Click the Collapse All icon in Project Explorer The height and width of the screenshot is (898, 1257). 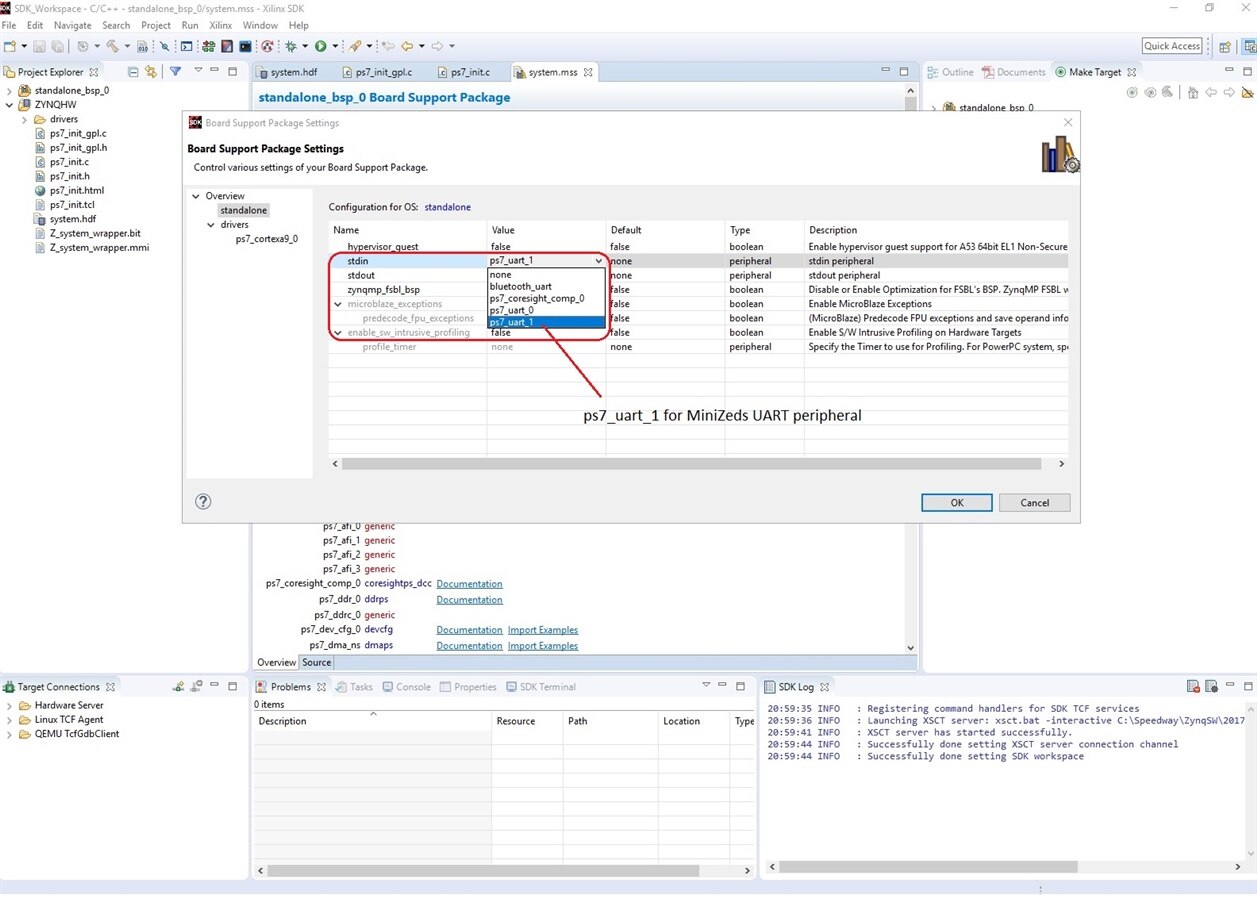133,72
